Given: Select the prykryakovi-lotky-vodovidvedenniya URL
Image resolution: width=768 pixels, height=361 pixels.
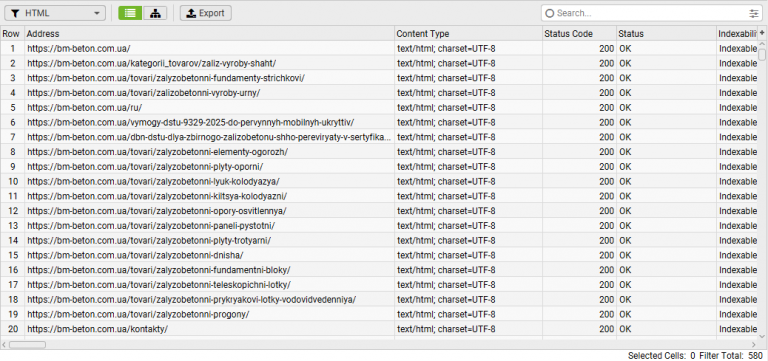Looking at the screenshot, I should click(192, 299).
